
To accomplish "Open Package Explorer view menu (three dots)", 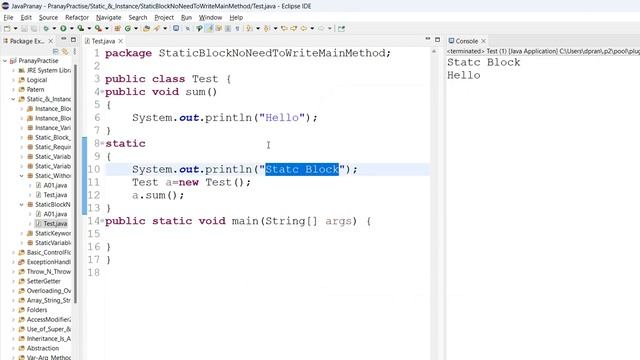I will coord(75,51).
